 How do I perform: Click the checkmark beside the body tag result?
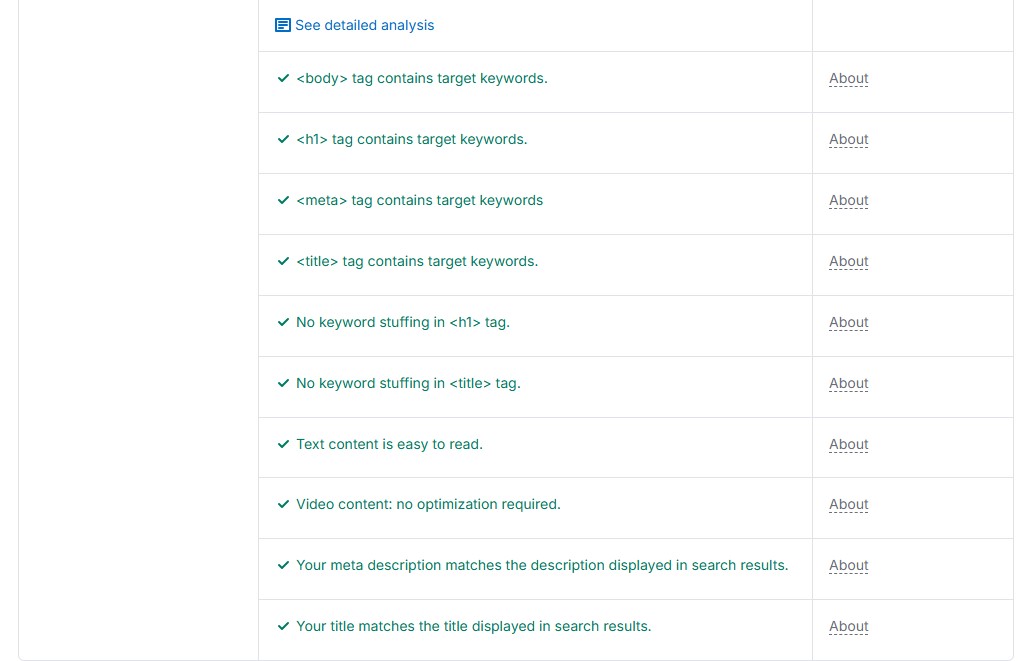[x=283, y=78]
